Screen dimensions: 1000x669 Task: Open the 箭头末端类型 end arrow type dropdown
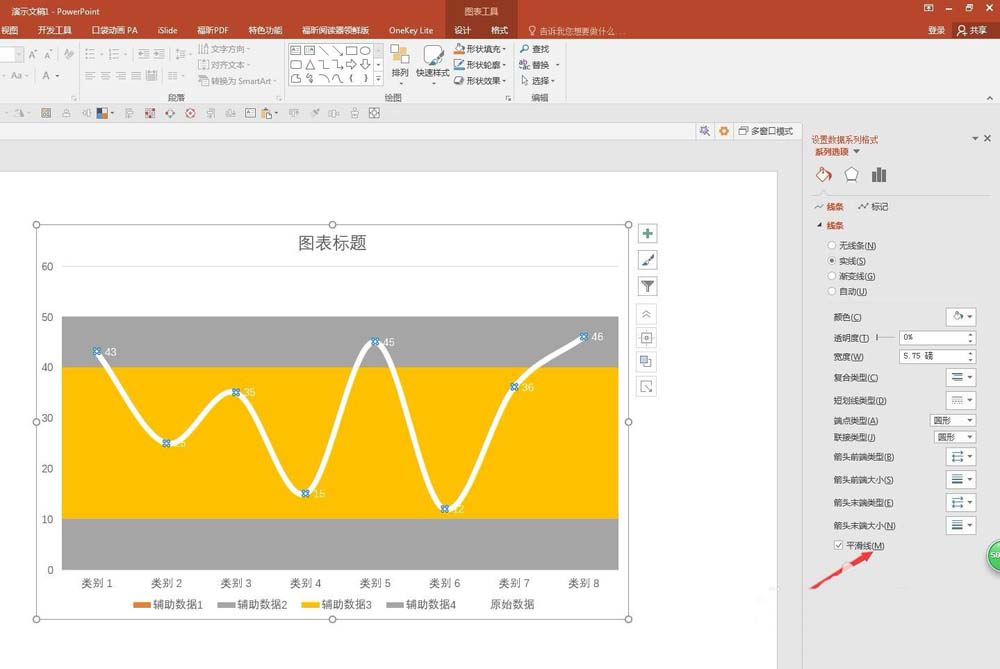(x=960, y=503)
